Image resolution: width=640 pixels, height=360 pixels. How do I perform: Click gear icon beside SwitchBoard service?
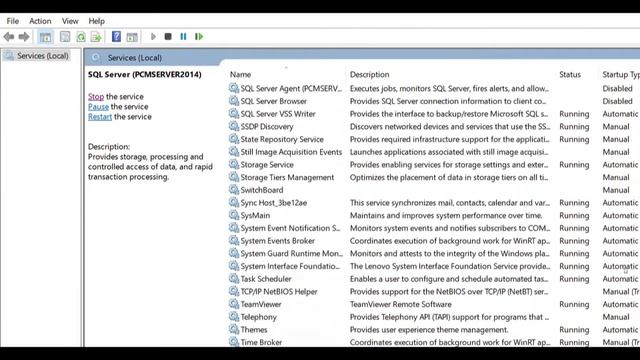234,189
